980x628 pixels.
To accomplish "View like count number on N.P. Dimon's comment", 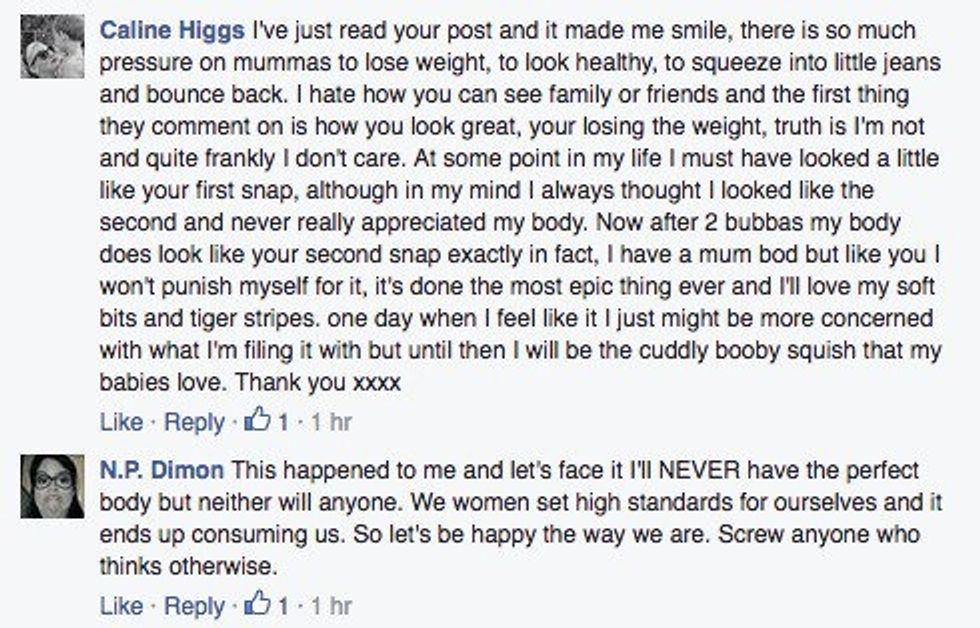I will click(x=283, y=606).
